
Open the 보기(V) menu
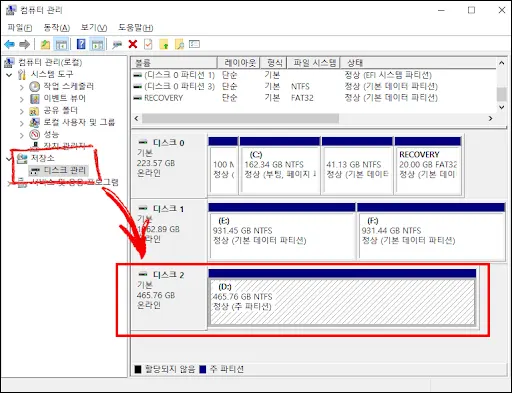94,28
